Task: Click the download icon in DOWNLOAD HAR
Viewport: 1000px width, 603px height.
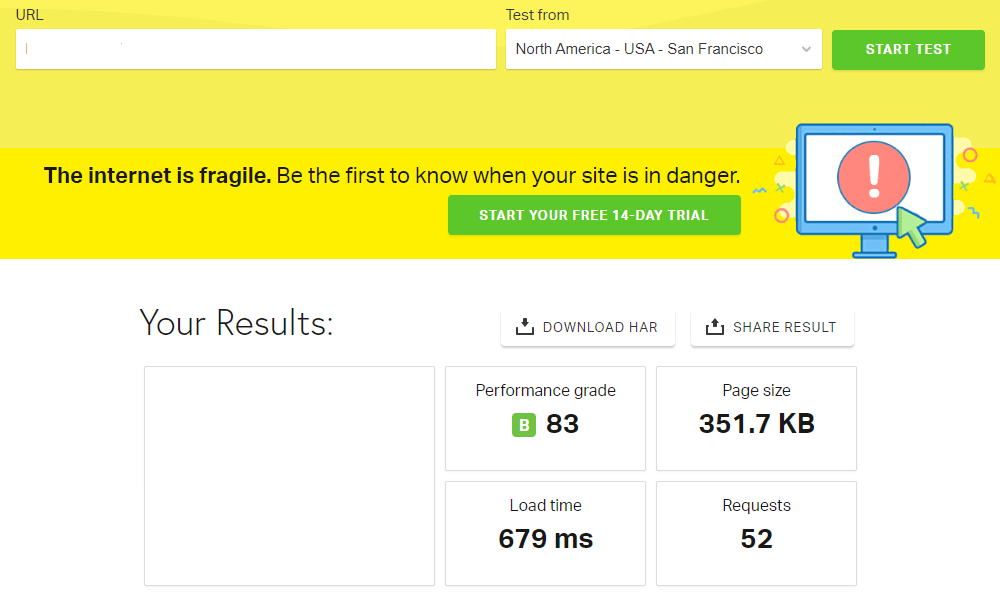Action: (x=524, y=327)
